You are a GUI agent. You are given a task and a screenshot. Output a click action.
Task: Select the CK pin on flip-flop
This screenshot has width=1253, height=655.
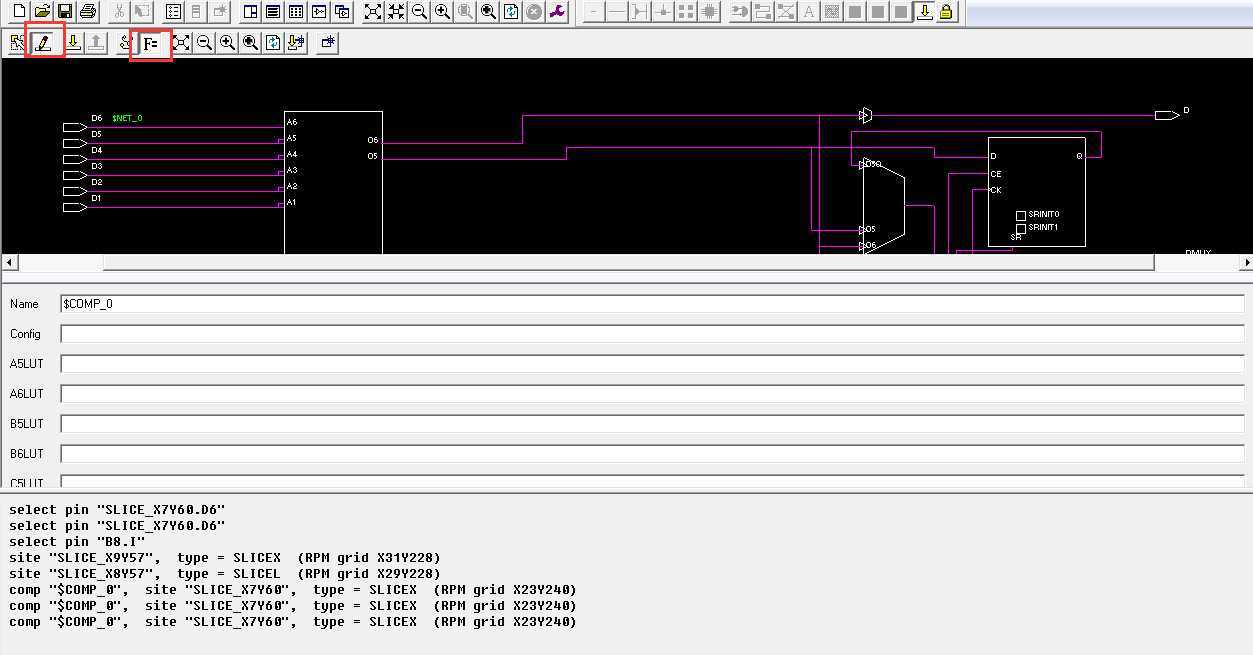pos(995,190)
